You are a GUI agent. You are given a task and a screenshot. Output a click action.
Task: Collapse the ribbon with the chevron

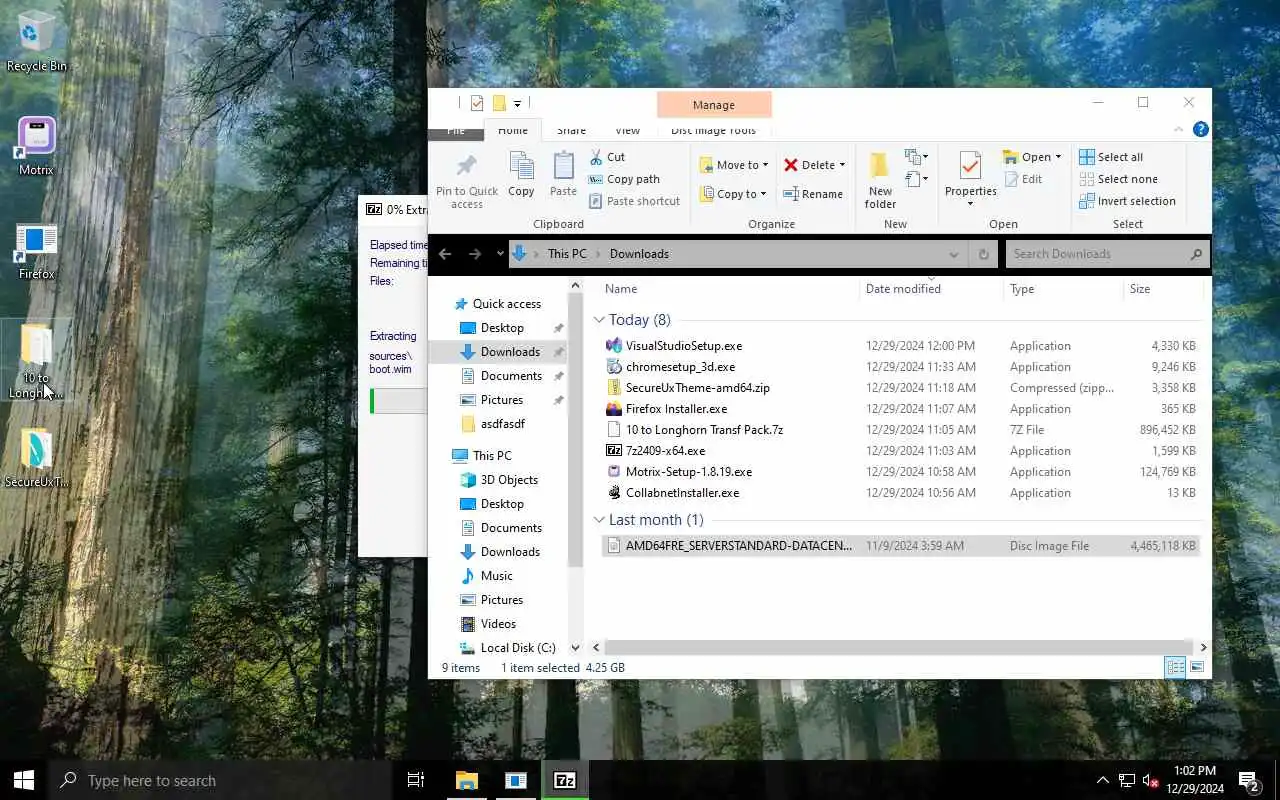click(x=1178, y=129)
